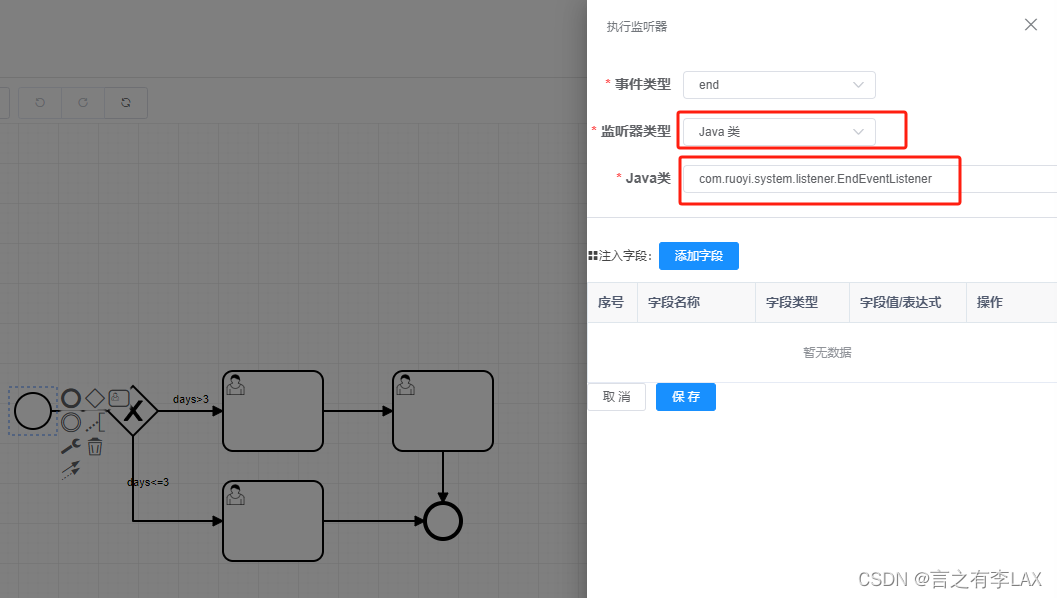Open the 事件类型 dropdown showing end
The height and width of the screenshot is (598, 1057).
click(x=779, y=85)
